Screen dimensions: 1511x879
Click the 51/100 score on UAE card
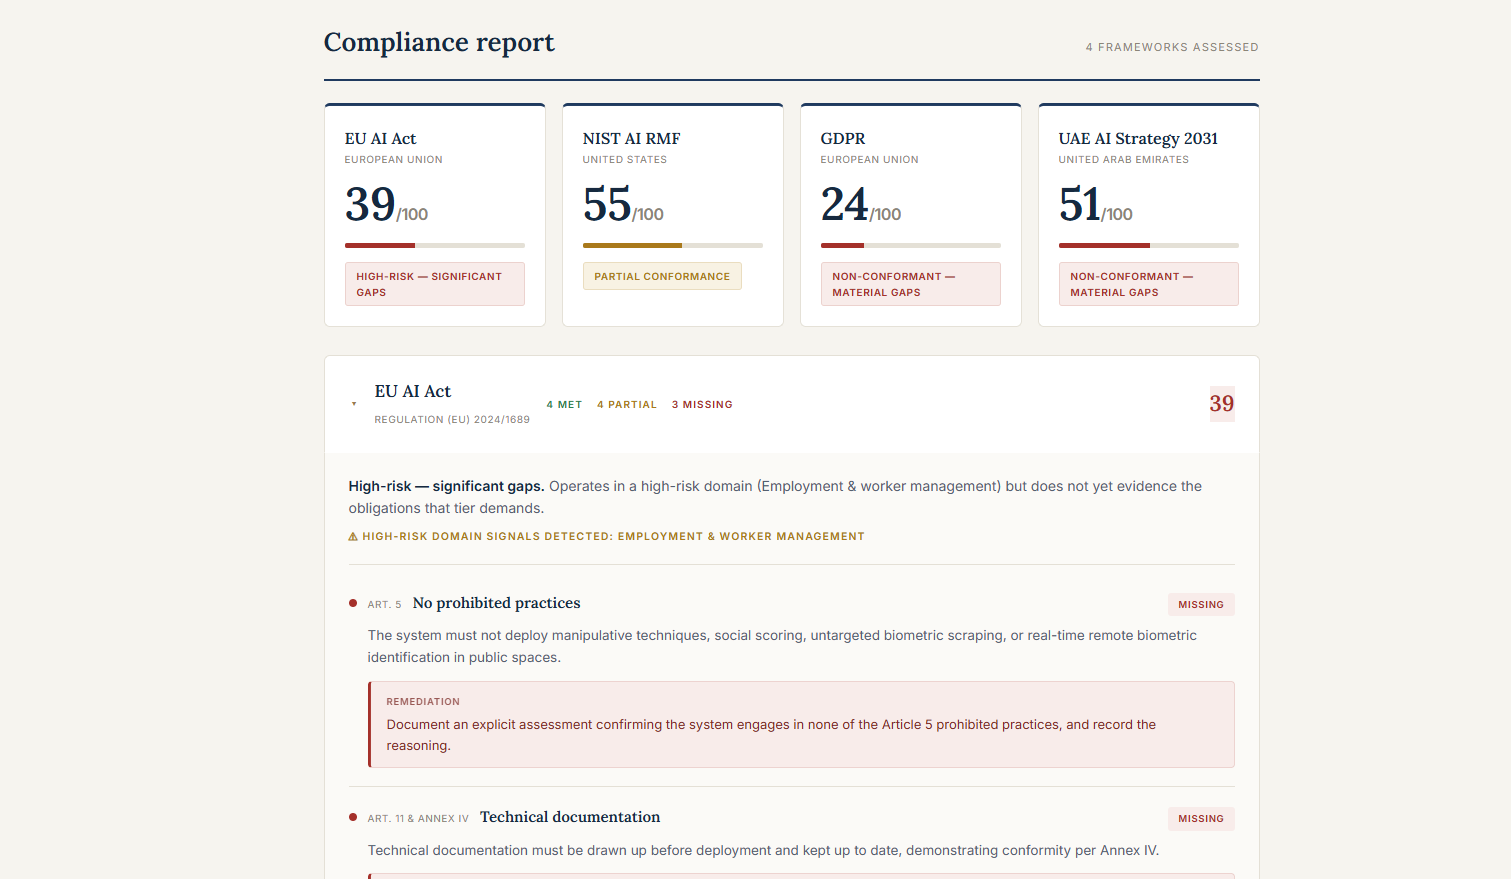click(x=1096, y=205)
